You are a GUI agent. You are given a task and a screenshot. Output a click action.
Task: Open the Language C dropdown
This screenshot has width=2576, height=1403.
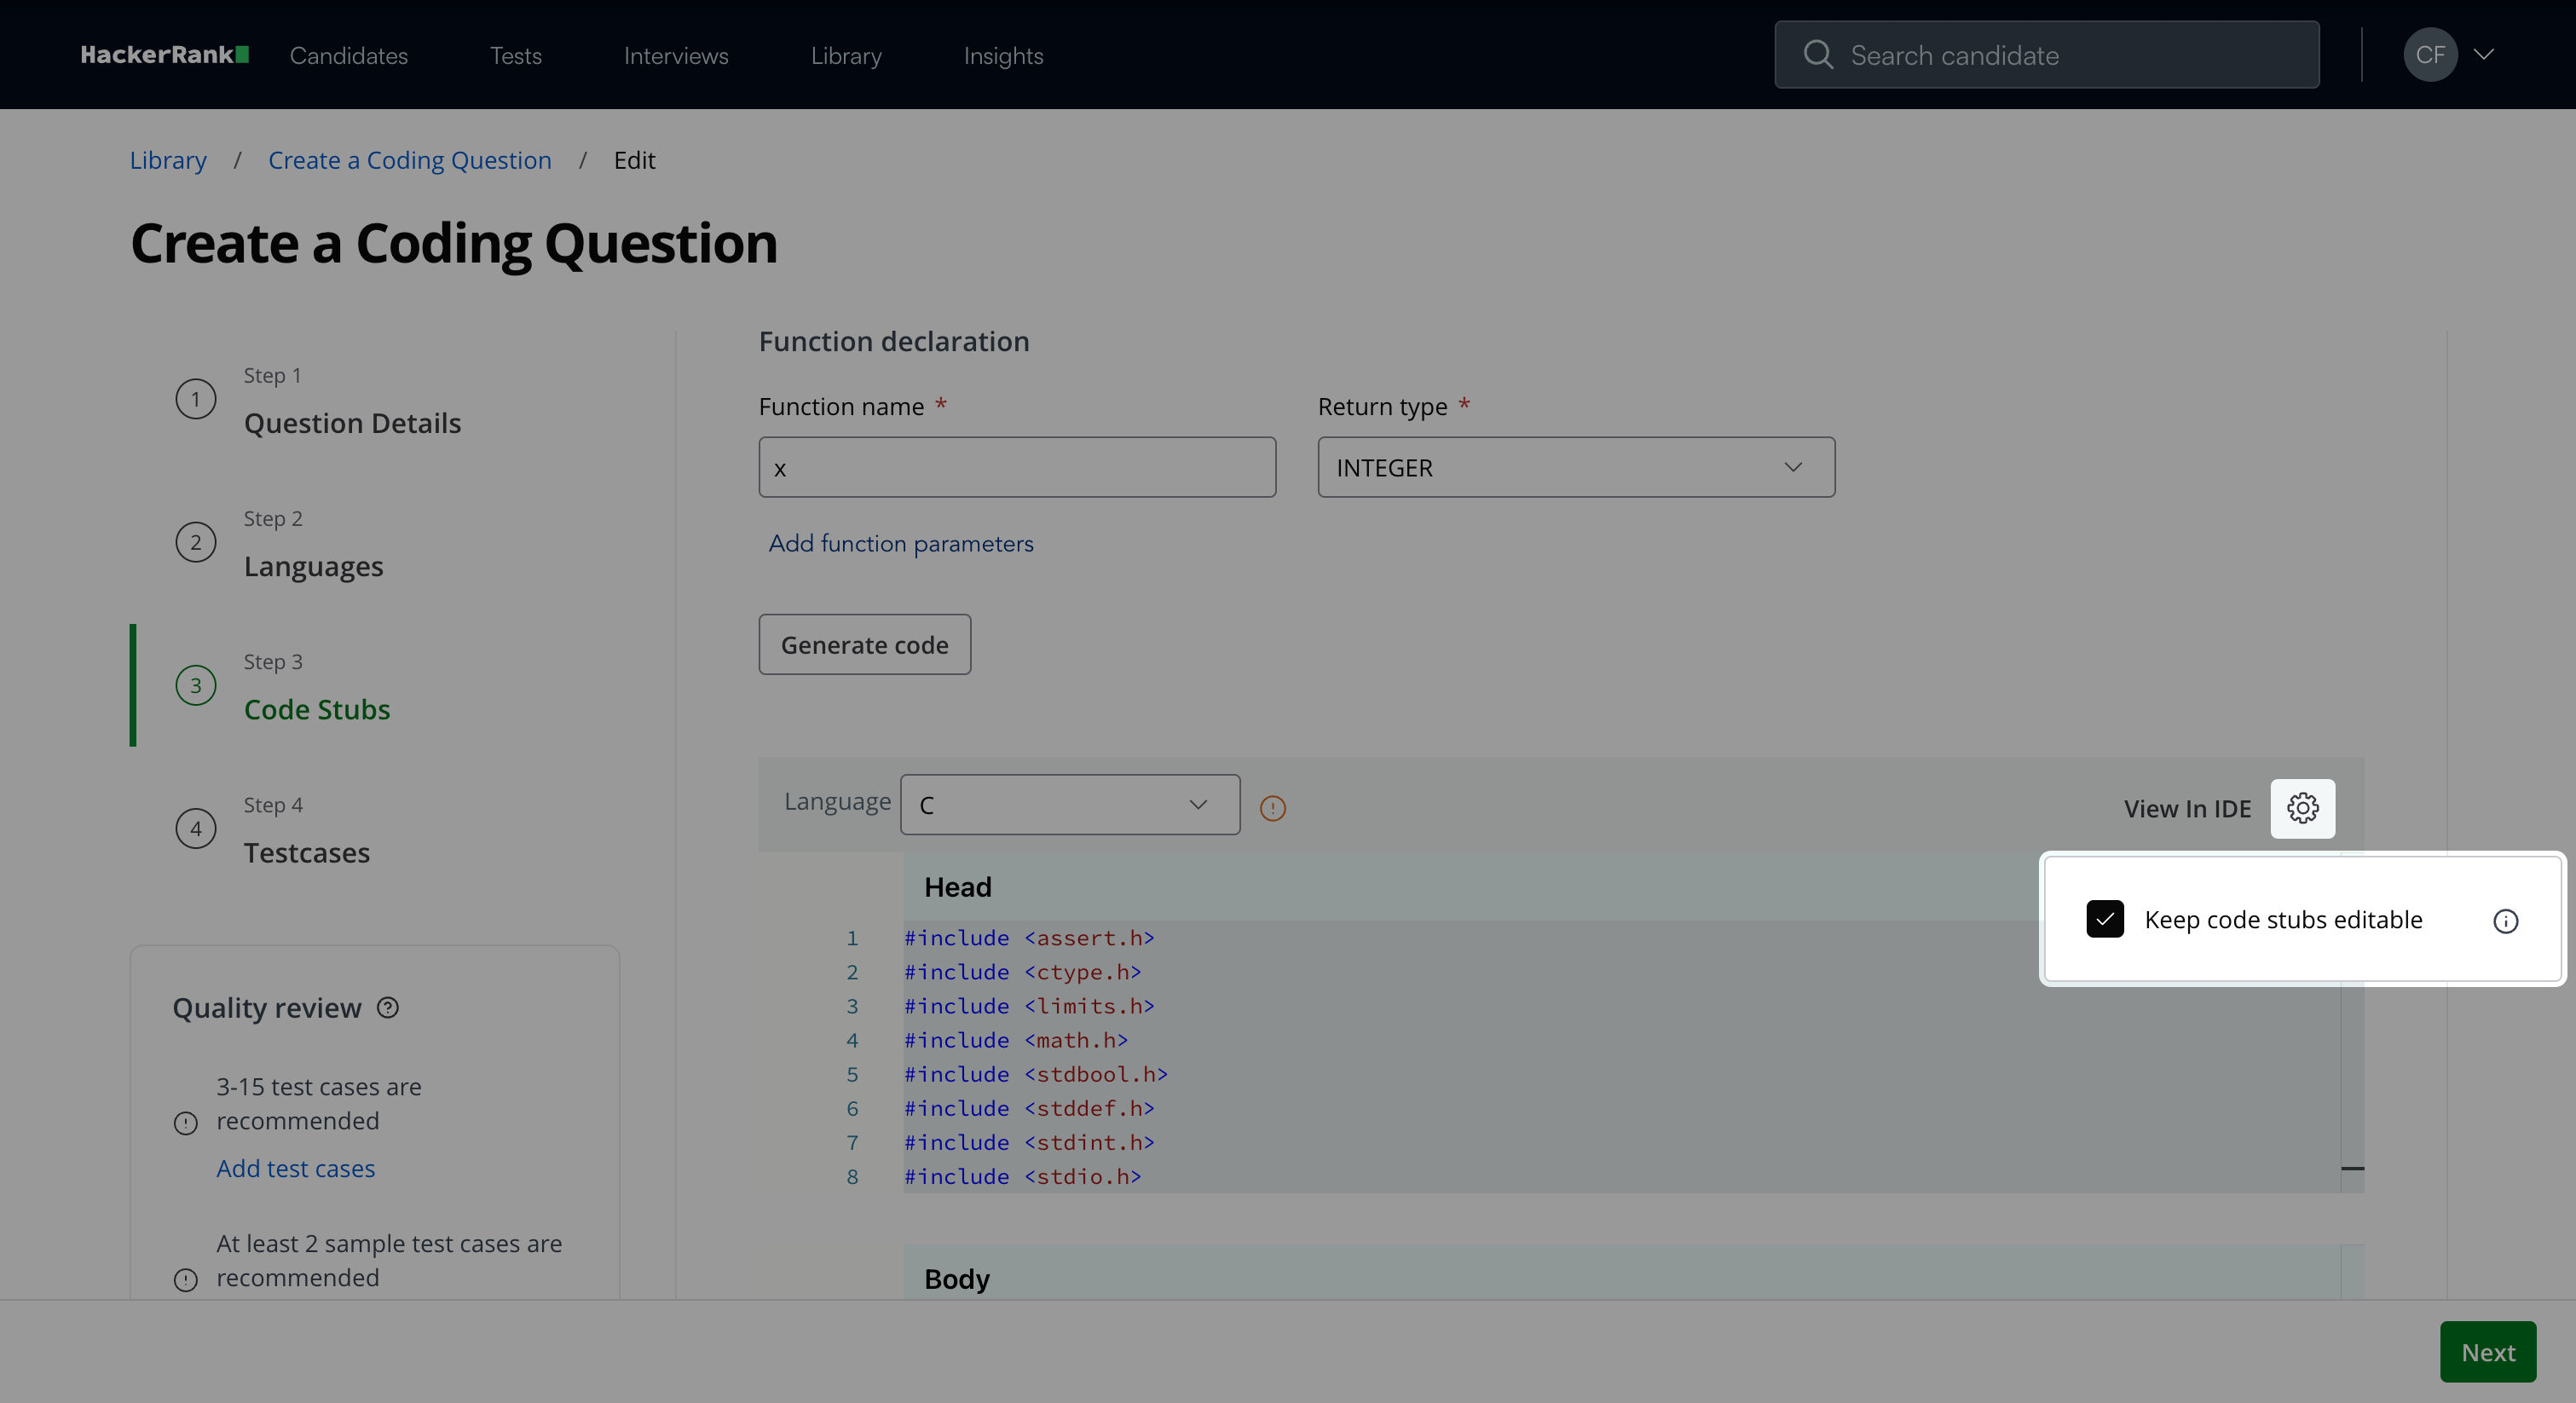click(x=1070, y=805)
